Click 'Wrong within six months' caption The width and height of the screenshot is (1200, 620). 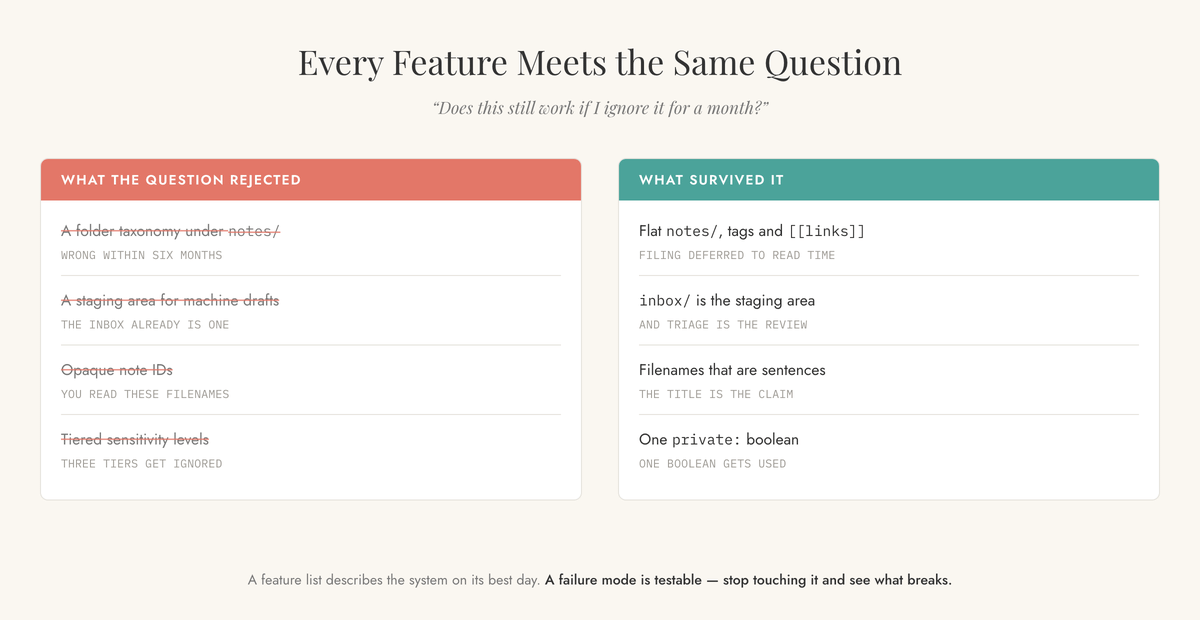(141, 255)
